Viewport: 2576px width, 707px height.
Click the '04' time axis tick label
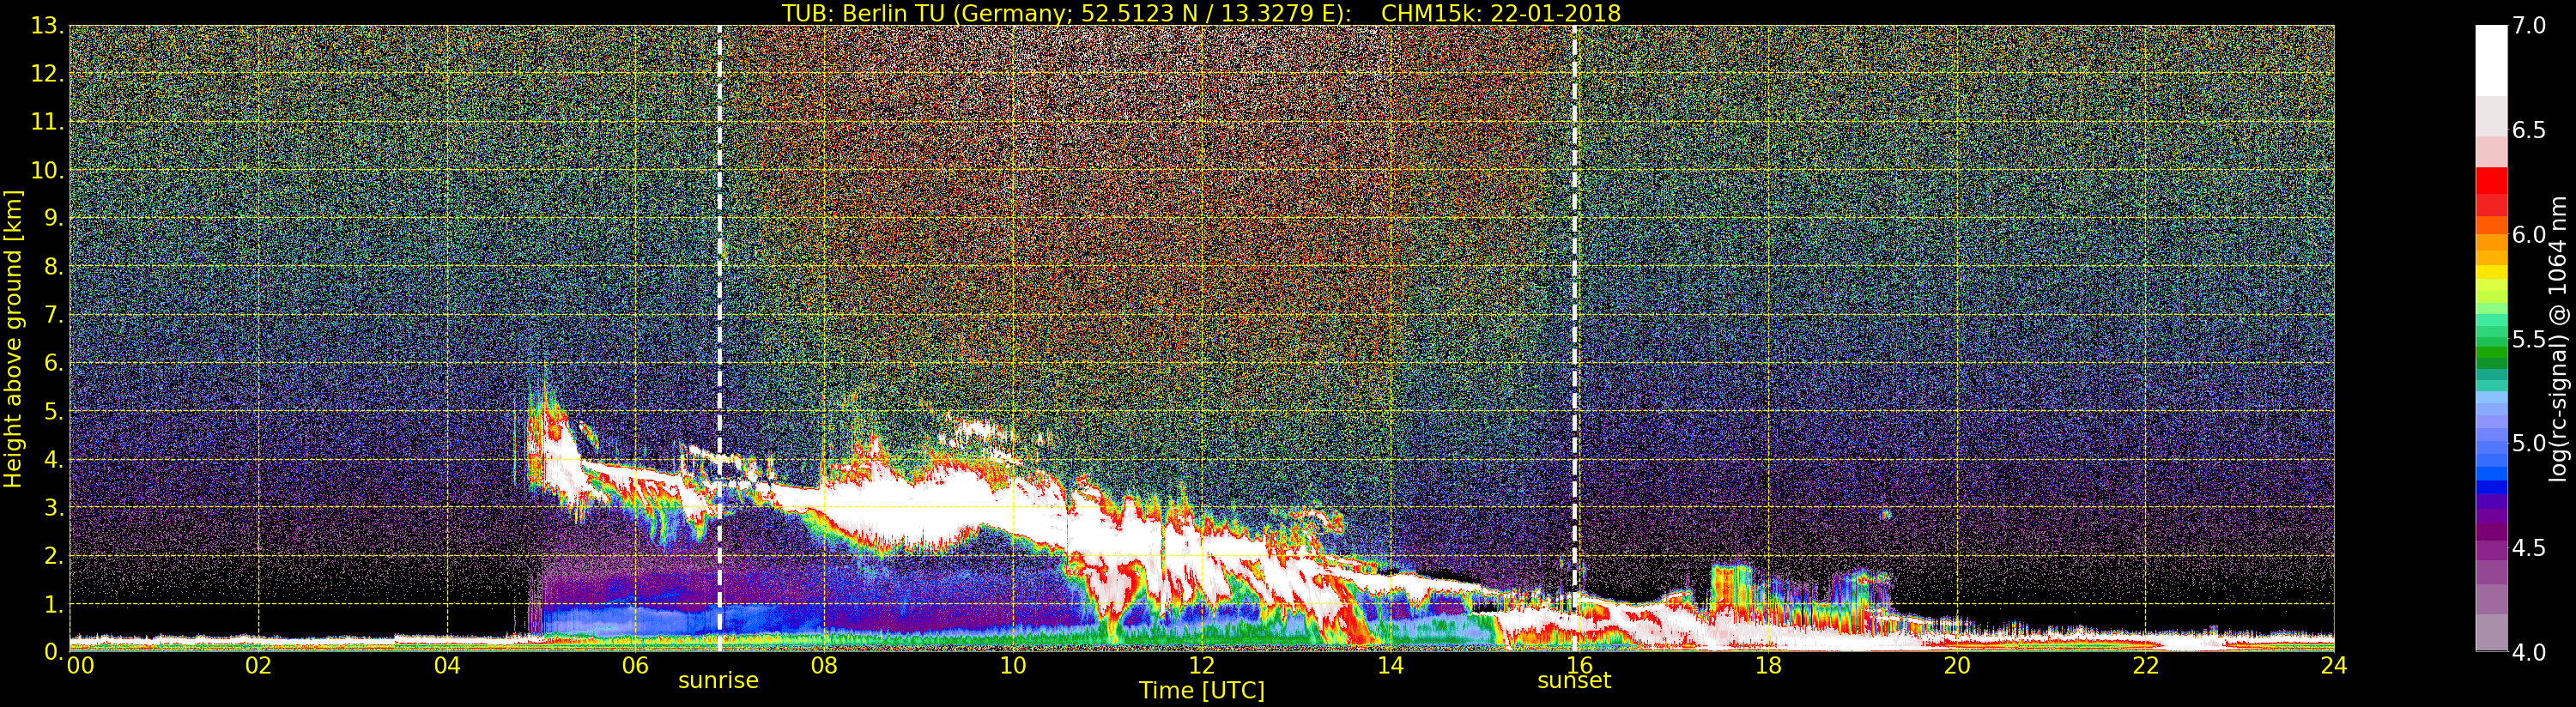tap(447, 666)
